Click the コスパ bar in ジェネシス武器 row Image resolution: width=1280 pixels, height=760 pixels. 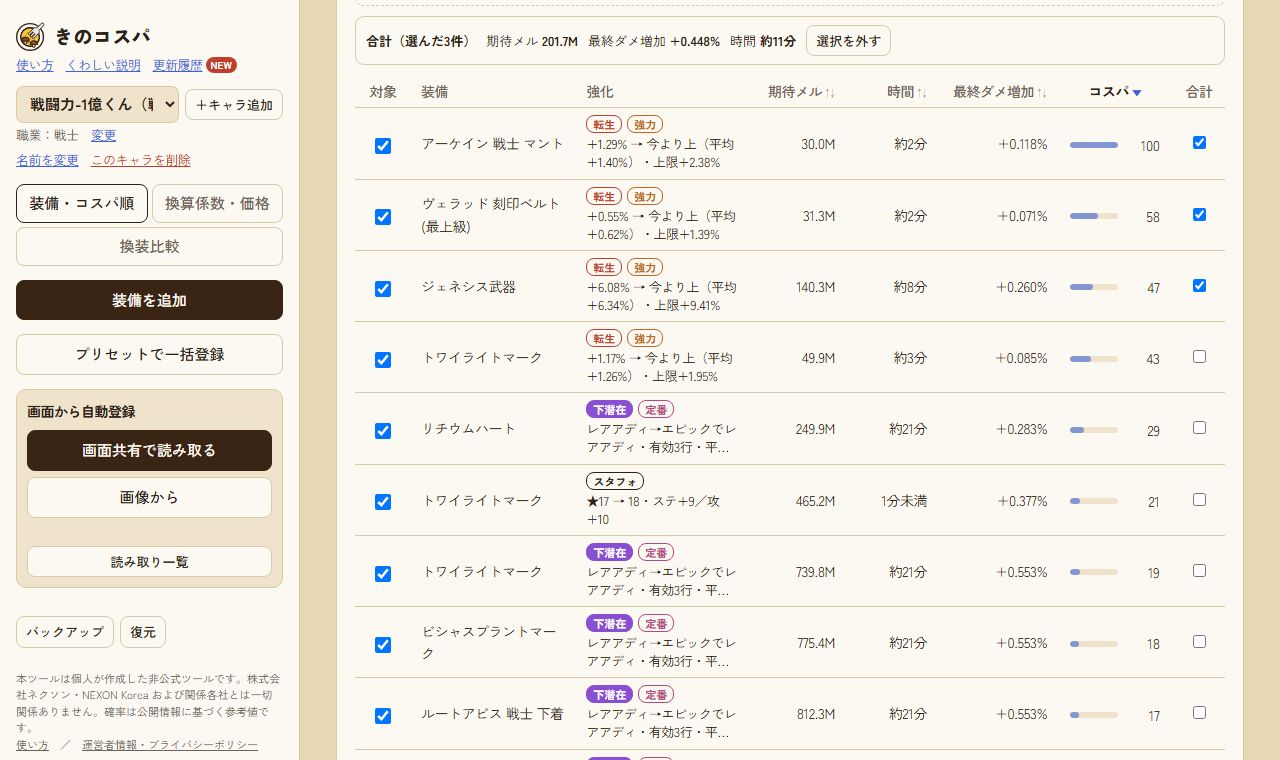[x=1094, y=287]
